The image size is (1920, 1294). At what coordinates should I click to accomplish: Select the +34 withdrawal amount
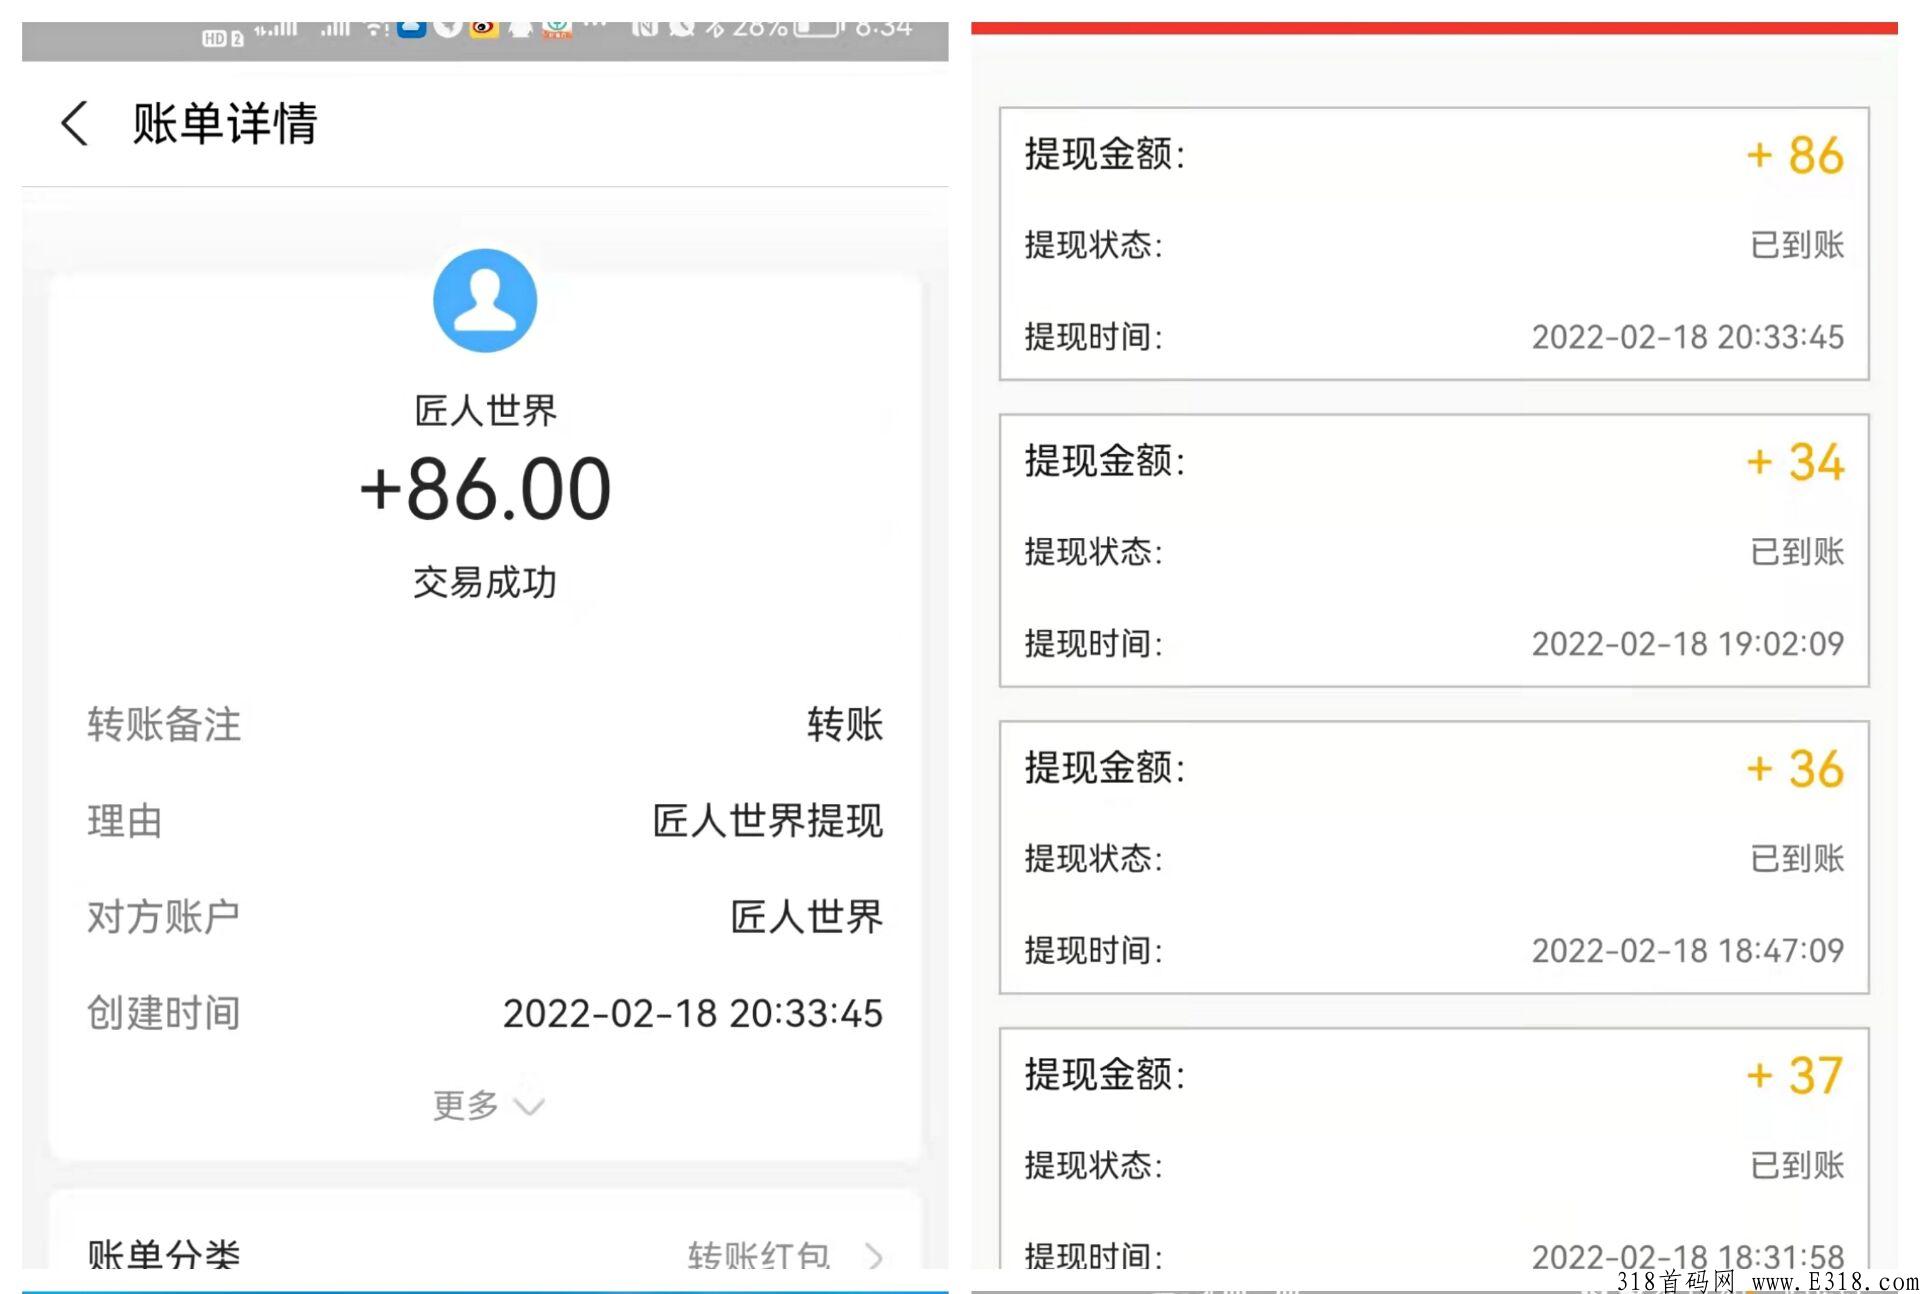1793,461
